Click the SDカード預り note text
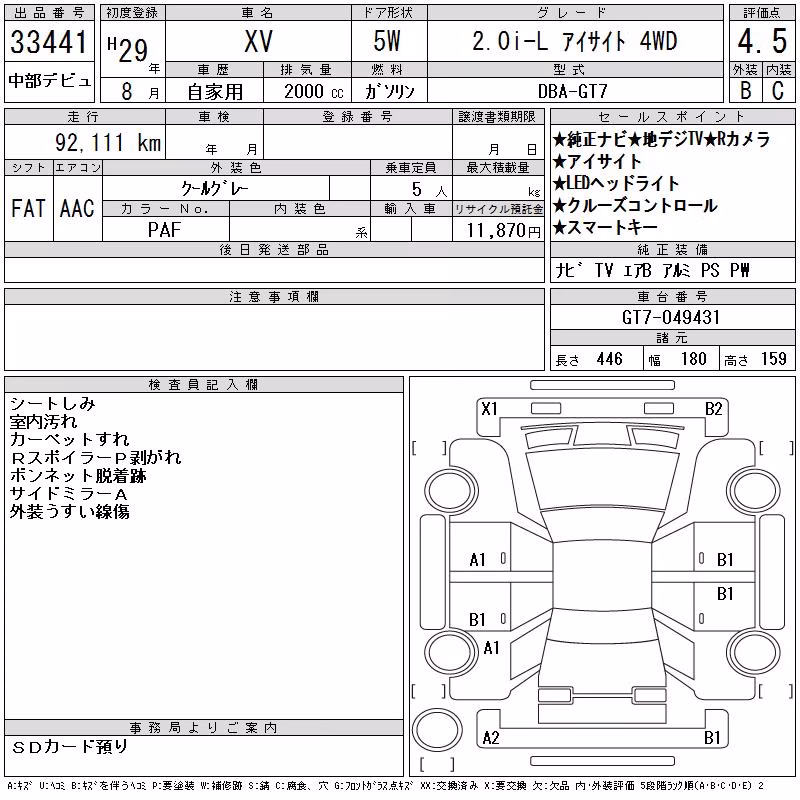 [70, 746]
